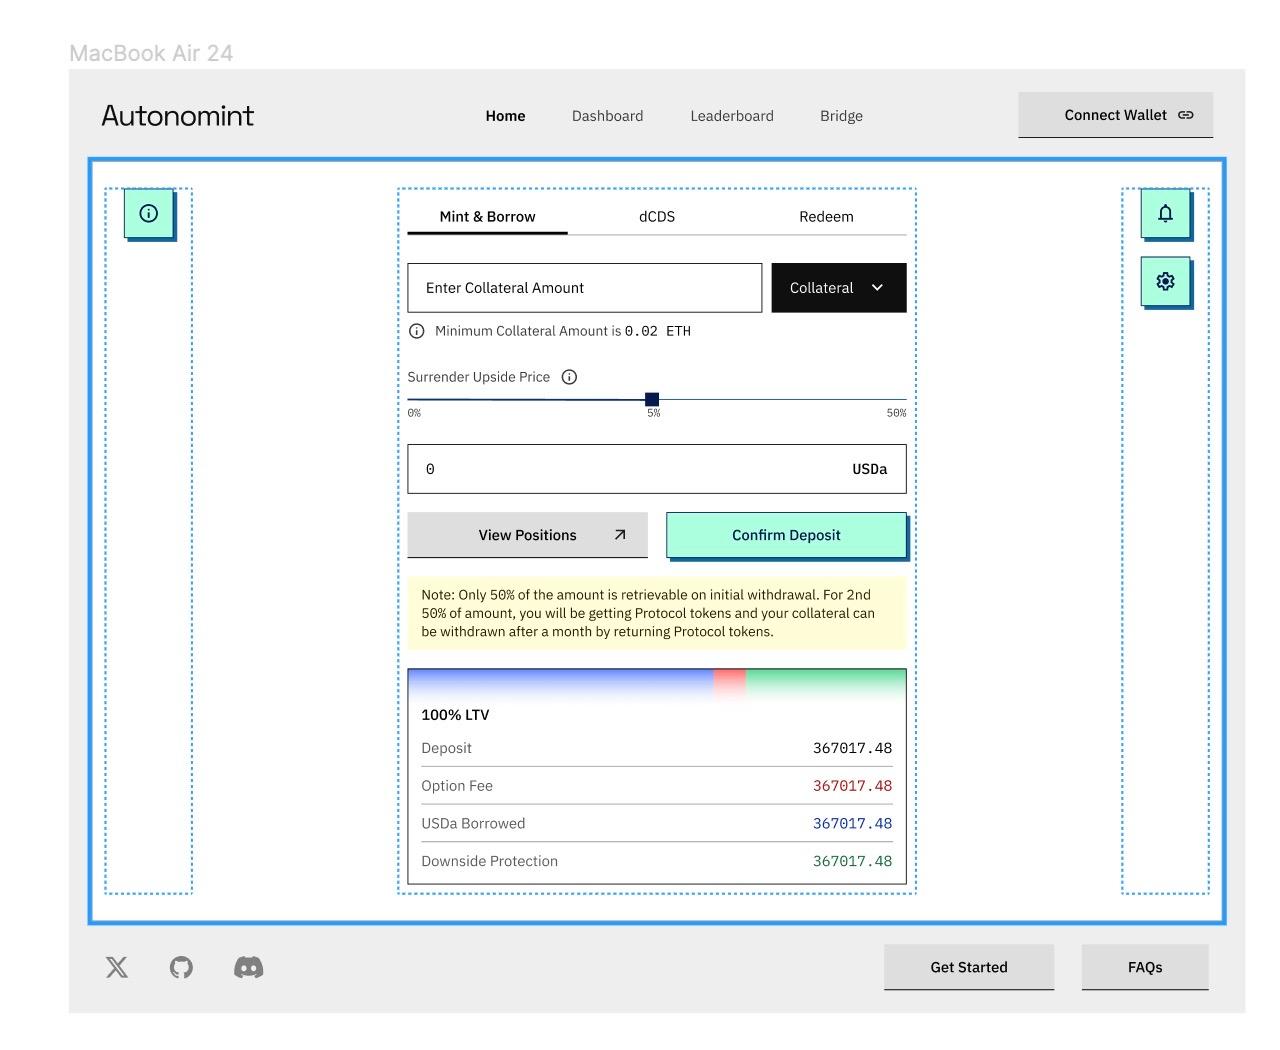This screenshot has width=1280, height=1050.
Task: Expand the Collateral dropdown
Action: (839, 288)
